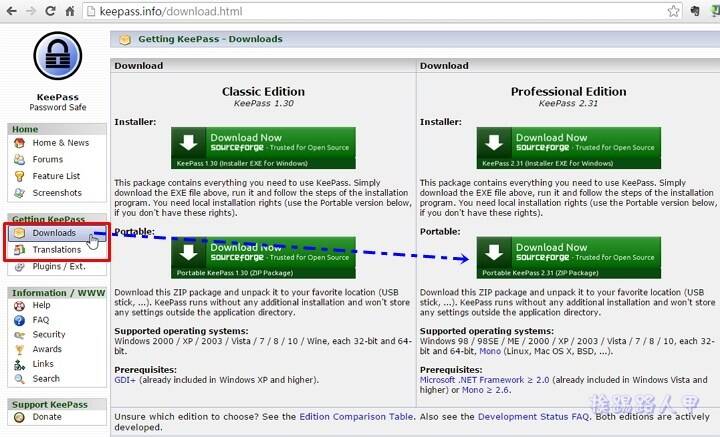
Task: Click the Links icon in sidebar
Action: pyautogui.click(x=19, y=364)
